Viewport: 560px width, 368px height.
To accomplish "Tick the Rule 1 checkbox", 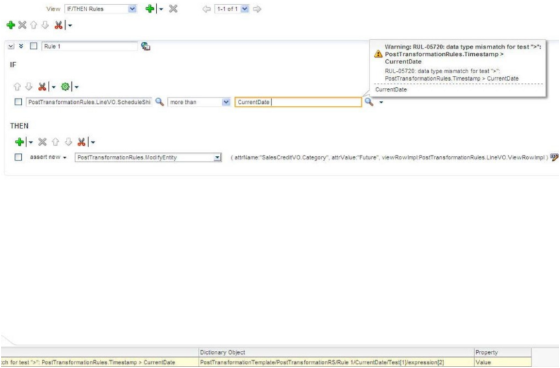I will [34, 46].
